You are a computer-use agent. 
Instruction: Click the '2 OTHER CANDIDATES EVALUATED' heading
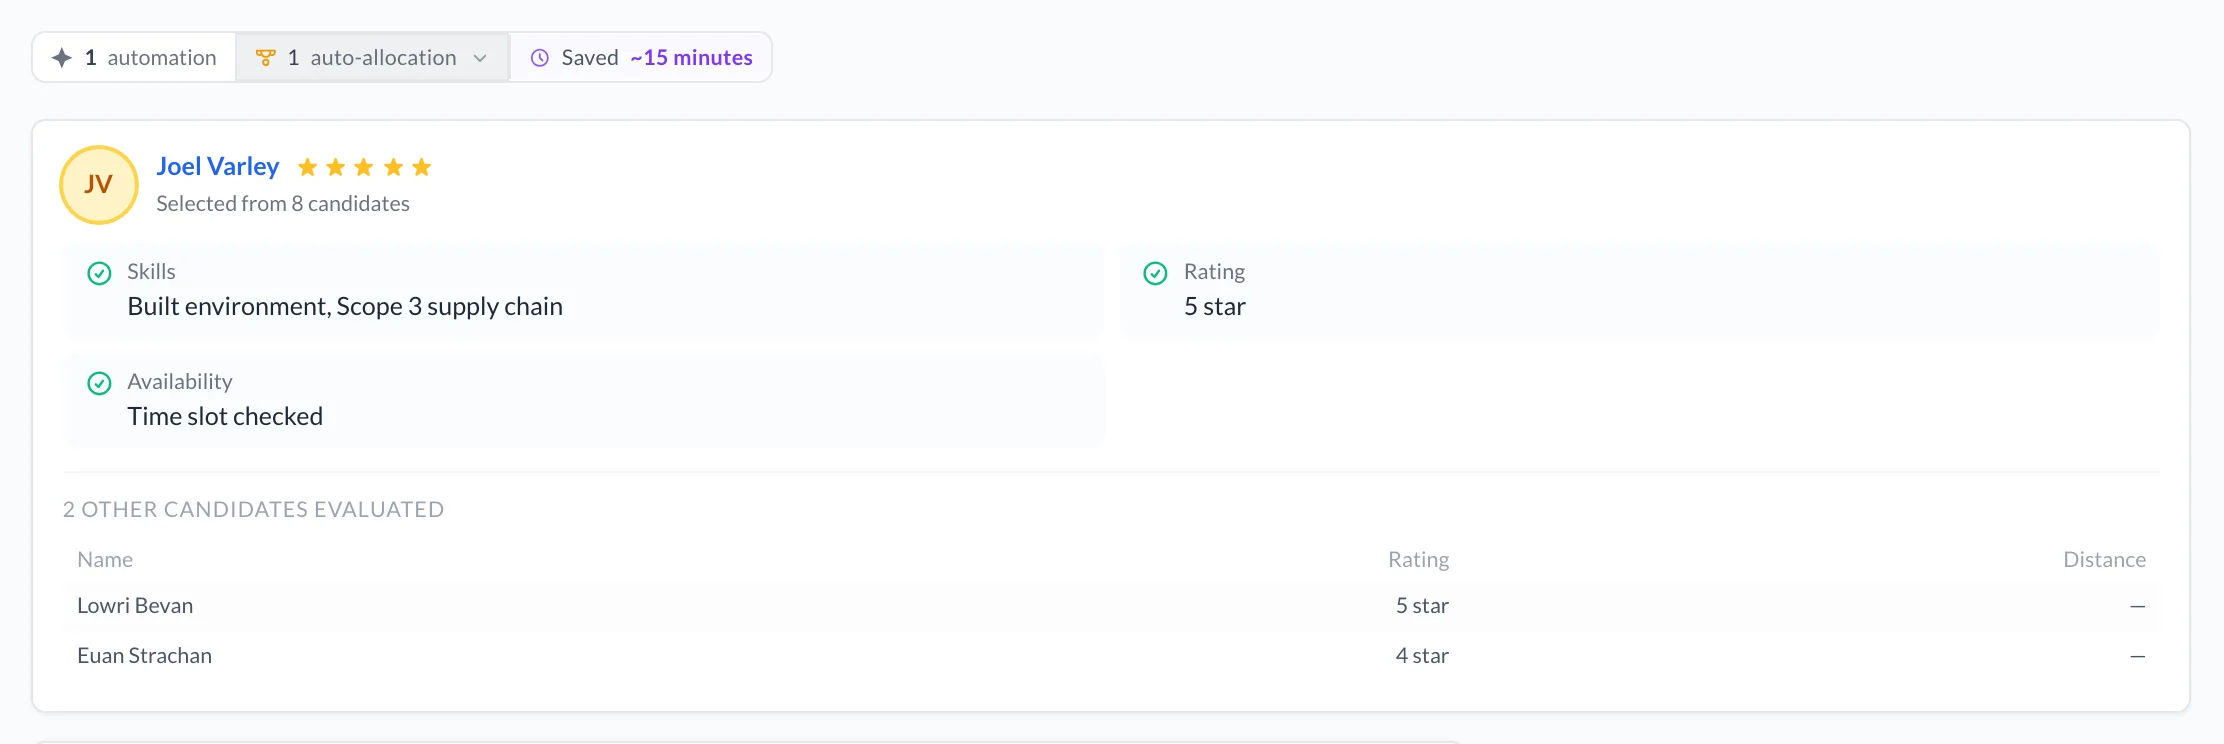[254, 510]
